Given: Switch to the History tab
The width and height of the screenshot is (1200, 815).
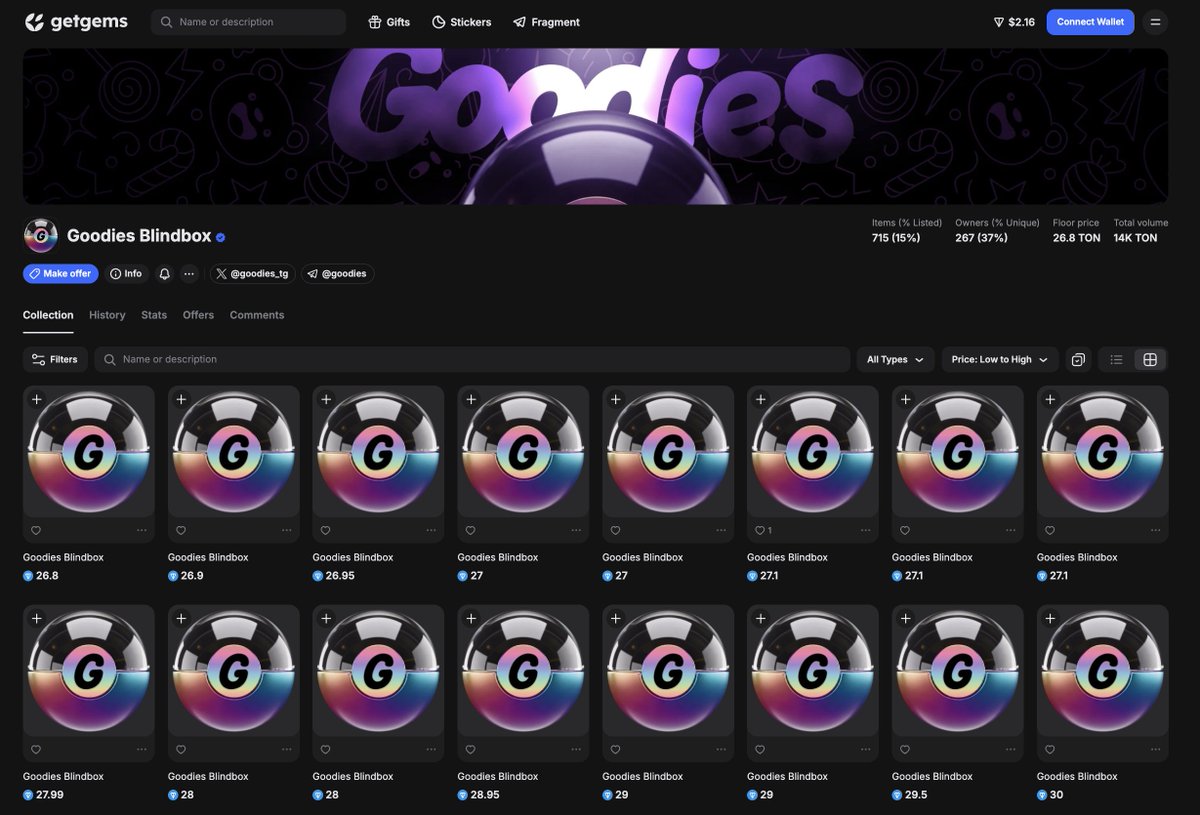Looking at the screenshot, I should (107, 315).
